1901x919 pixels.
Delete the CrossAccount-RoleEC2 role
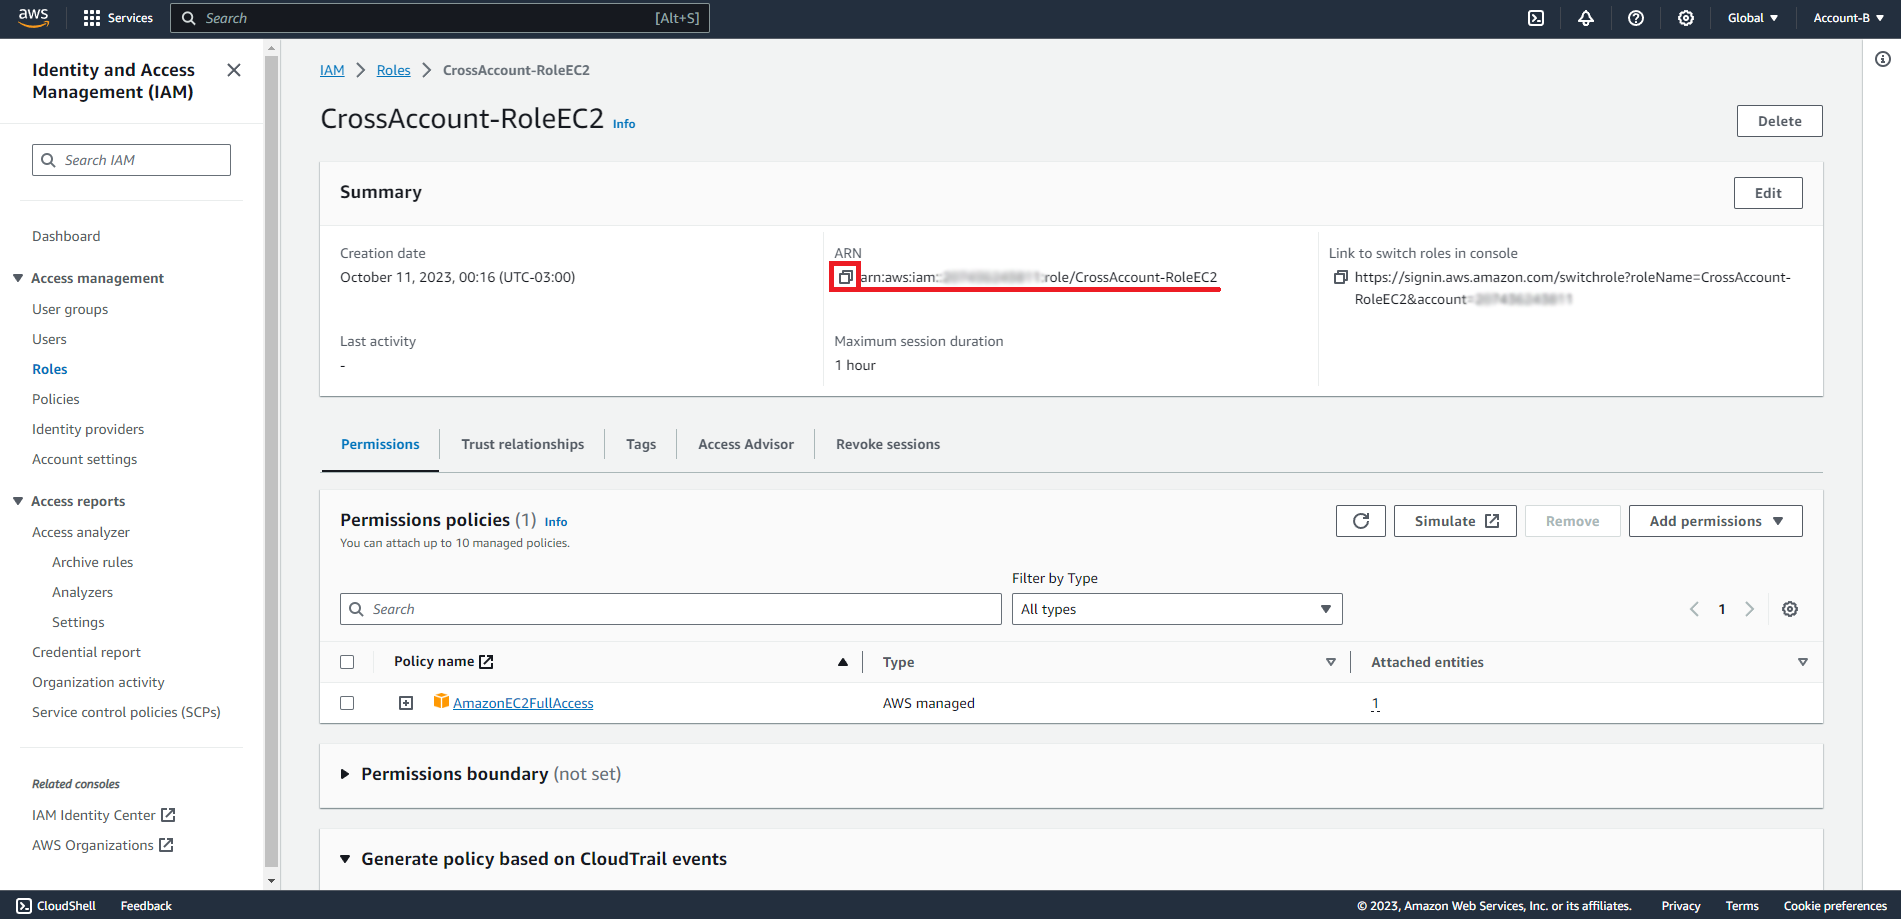(1780, 121)
